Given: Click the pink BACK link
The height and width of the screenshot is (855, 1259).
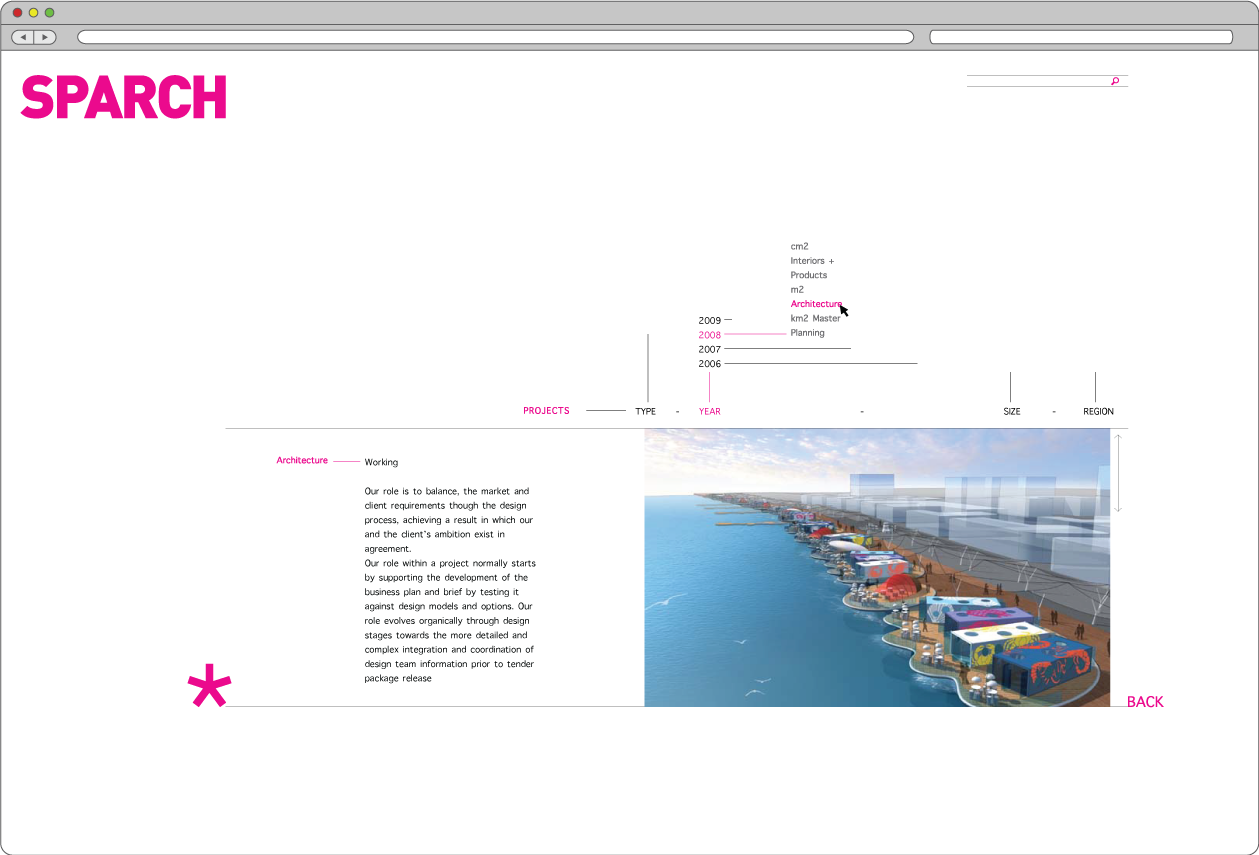Looking at the screenshot, I should pos(1145,702).
